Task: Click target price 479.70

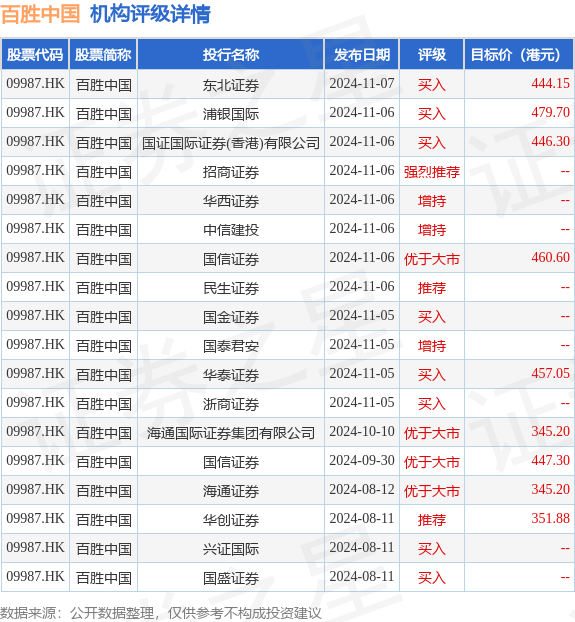Action: 550,112
